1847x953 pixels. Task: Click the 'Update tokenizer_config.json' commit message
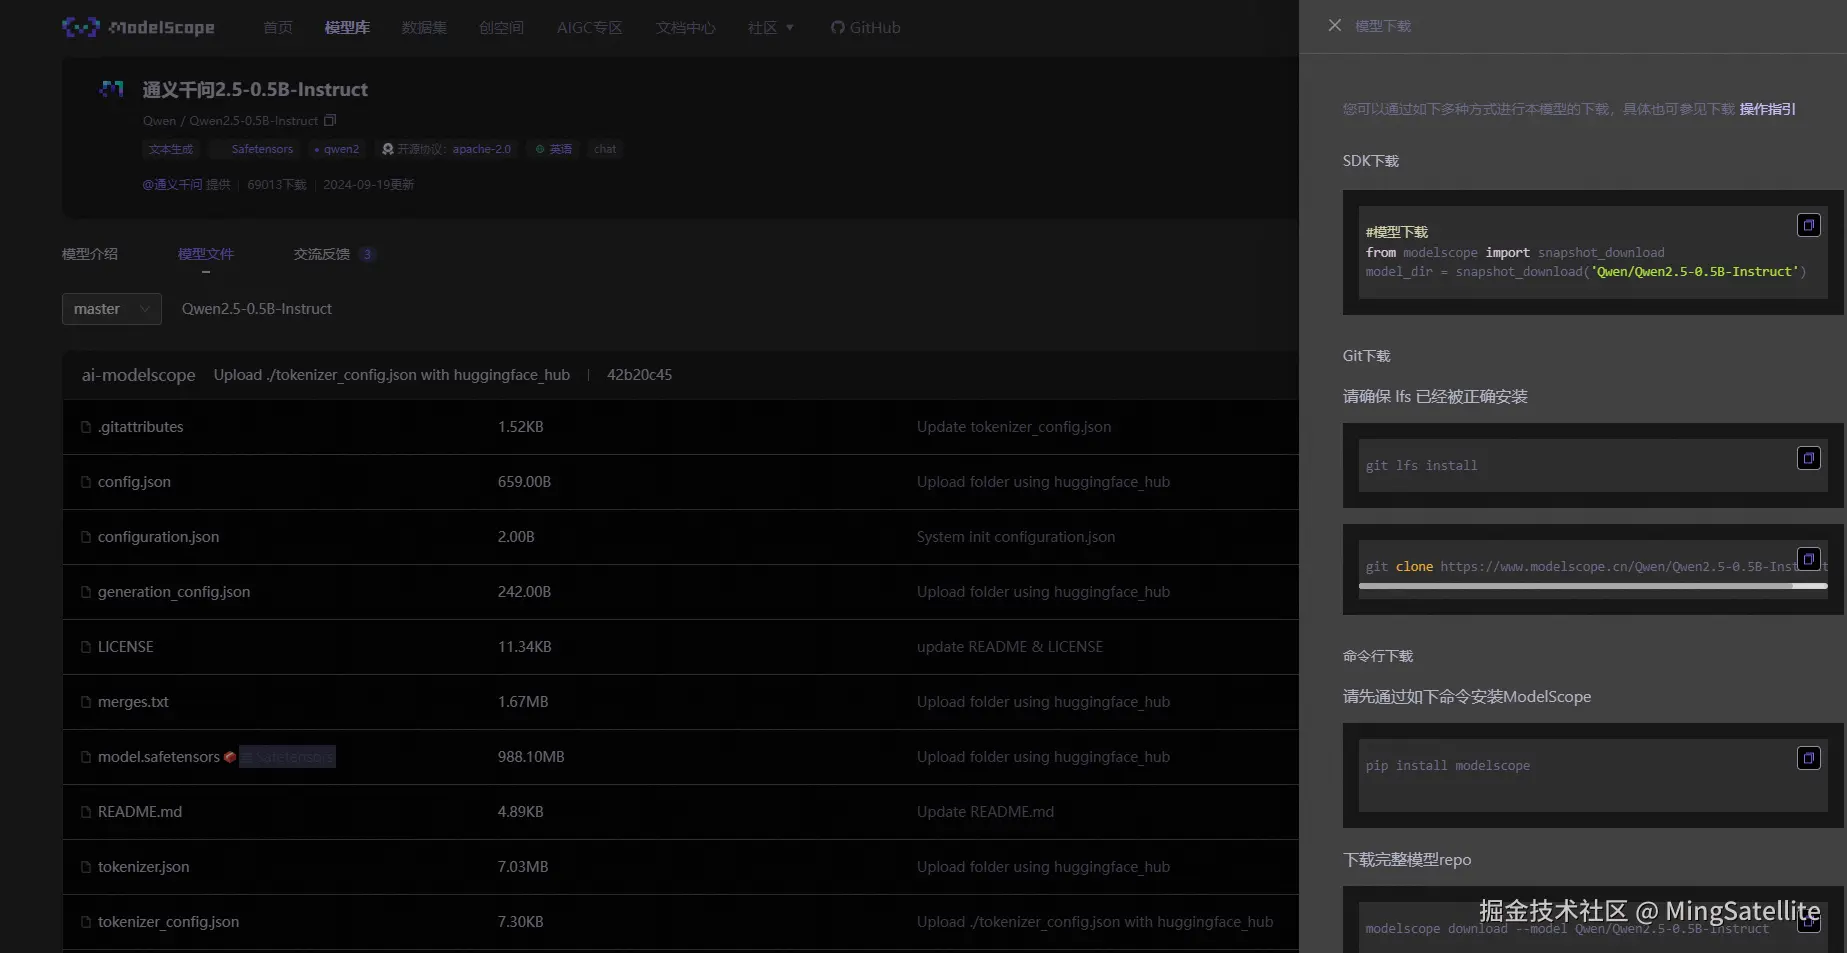1014,427
